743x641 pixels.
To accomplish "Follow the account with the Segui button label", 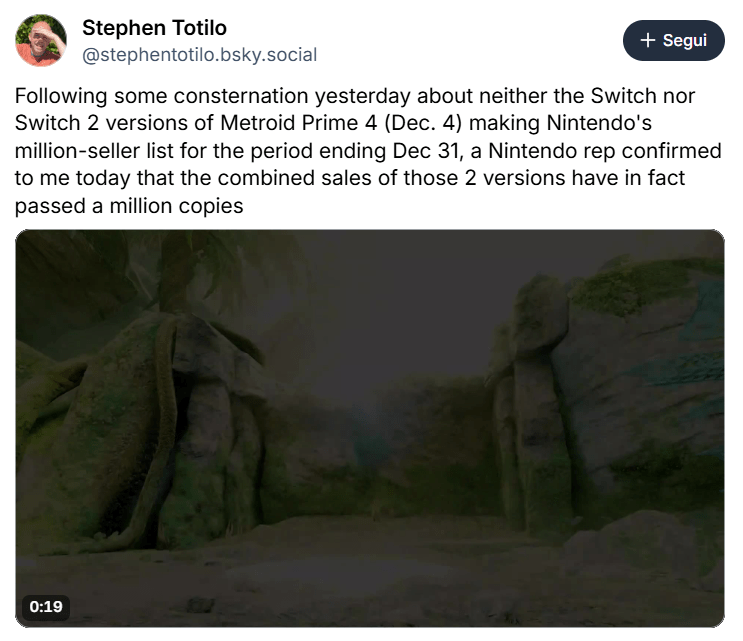I will 685,41.
